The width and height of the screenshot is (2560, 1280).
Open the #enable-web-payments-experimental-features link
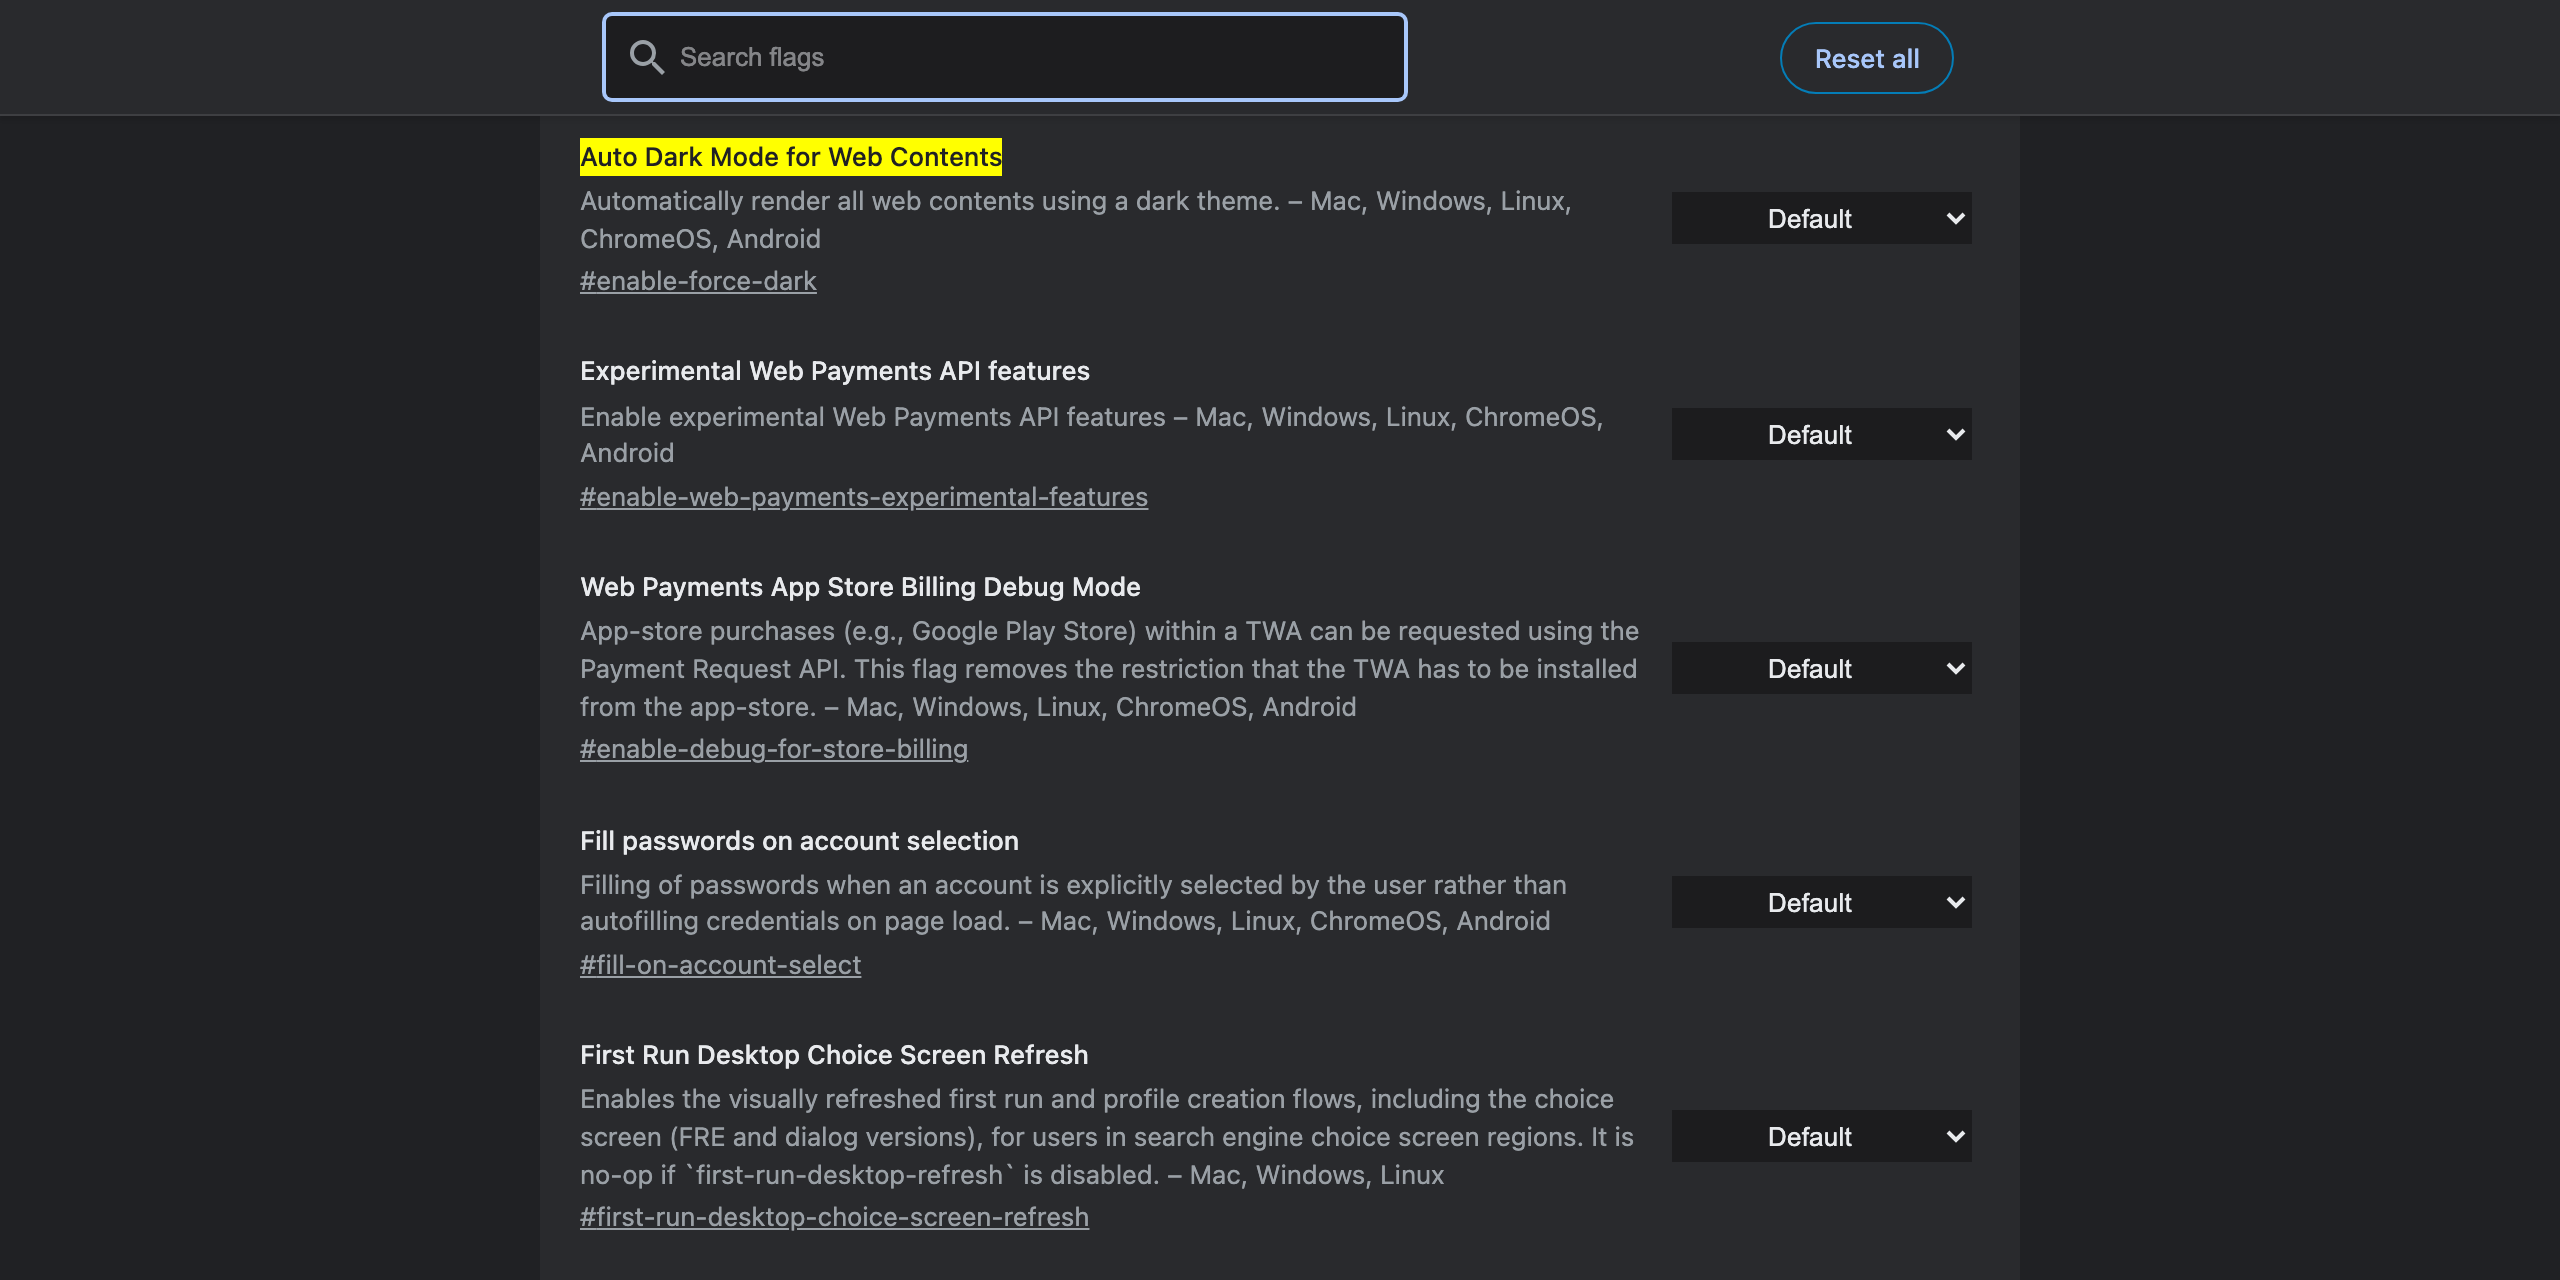point(864,497)
